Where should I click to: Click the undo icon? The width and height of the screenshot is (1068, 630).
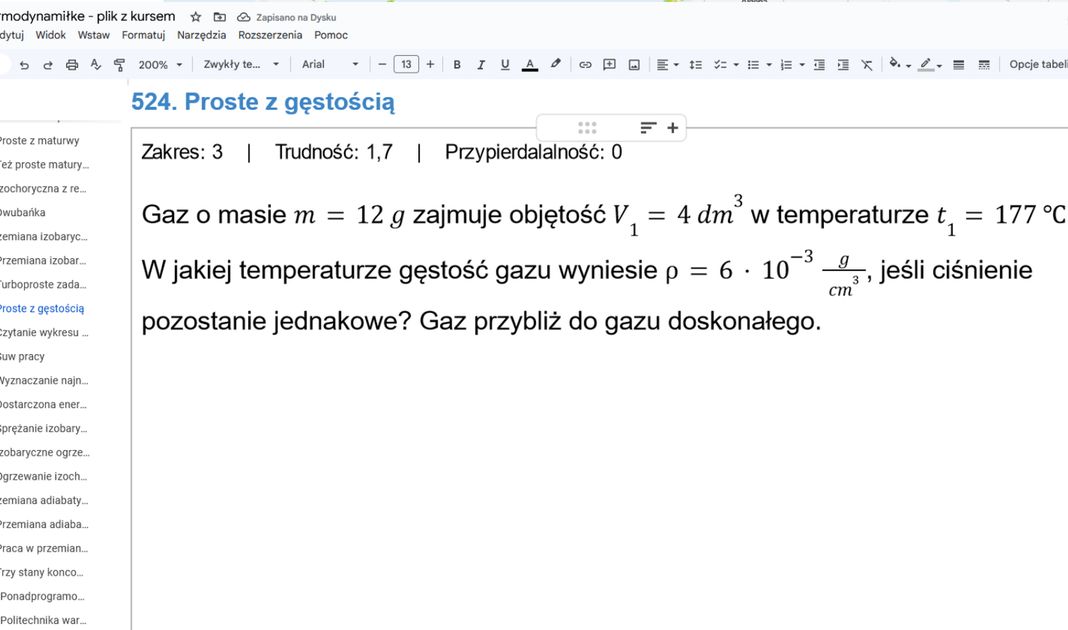tap(25, 64)
